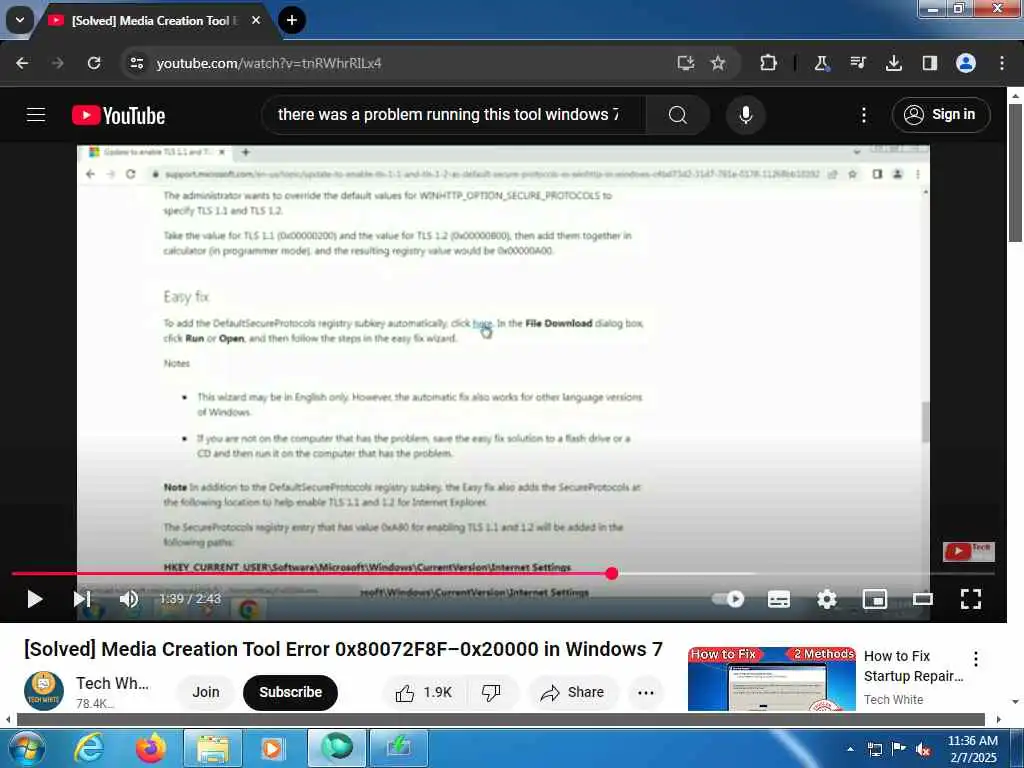This screenshot has width=1024, height=768.
Task: Click the red video progress scrubber
Action: pos(611,573)
